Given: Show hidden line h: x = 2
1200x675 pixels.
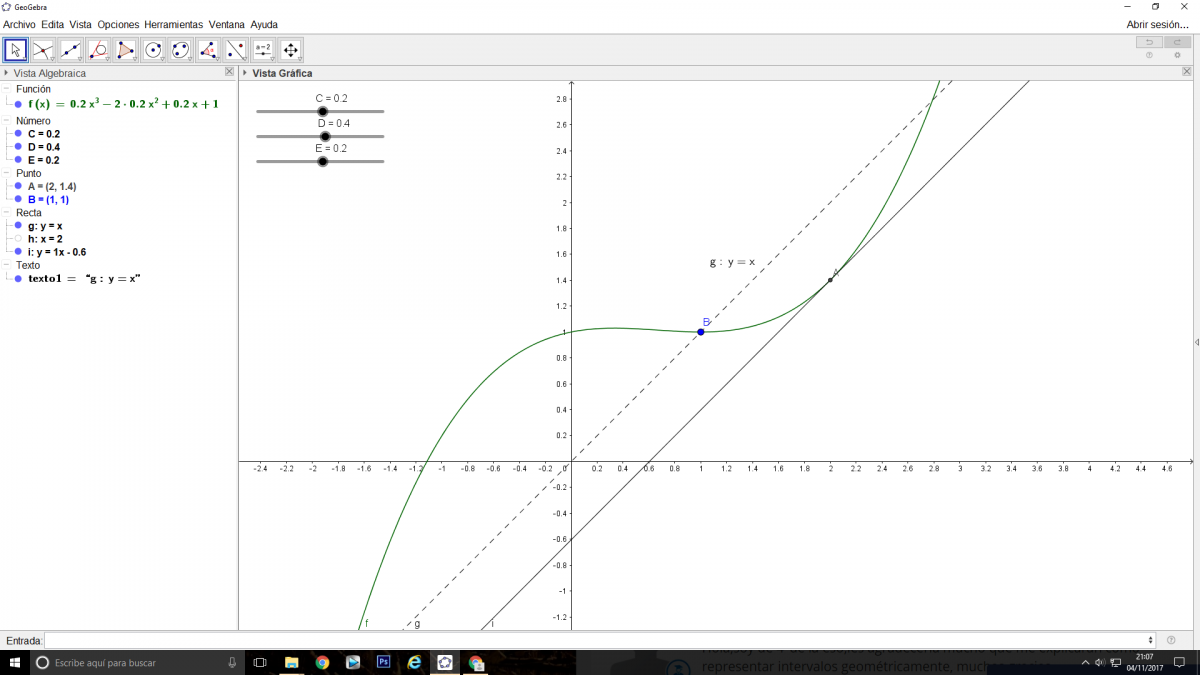Looking at the screenshot, I should coord(18,239).
